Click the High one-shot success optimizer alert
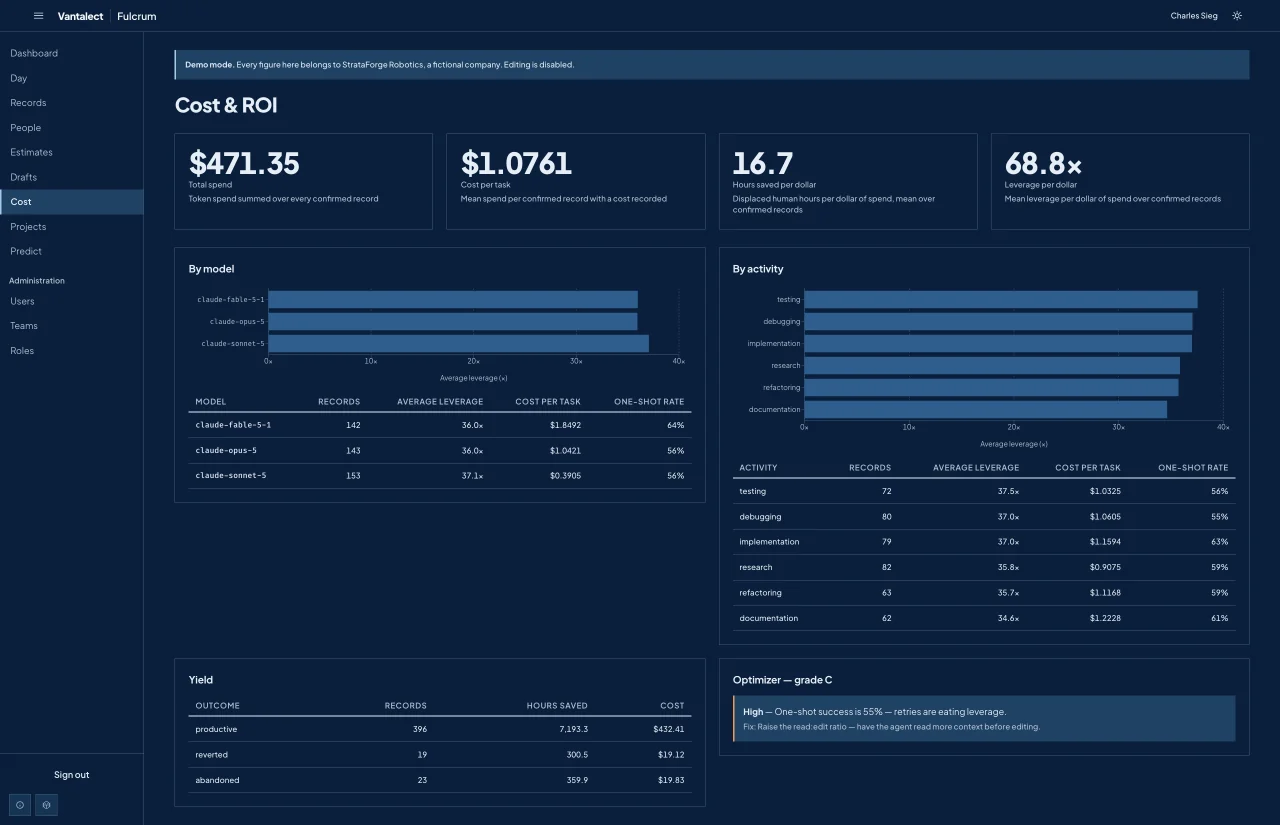The height and width of the screenshot is (825, 1280). pos(984,719)
